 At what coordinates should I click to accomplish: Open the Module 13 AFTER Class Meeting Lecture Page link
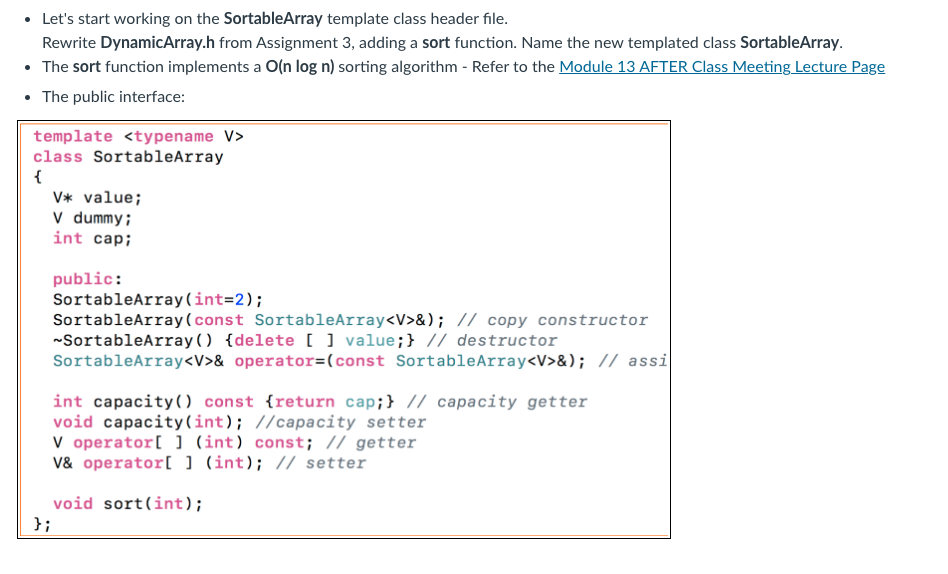point(722,67)
